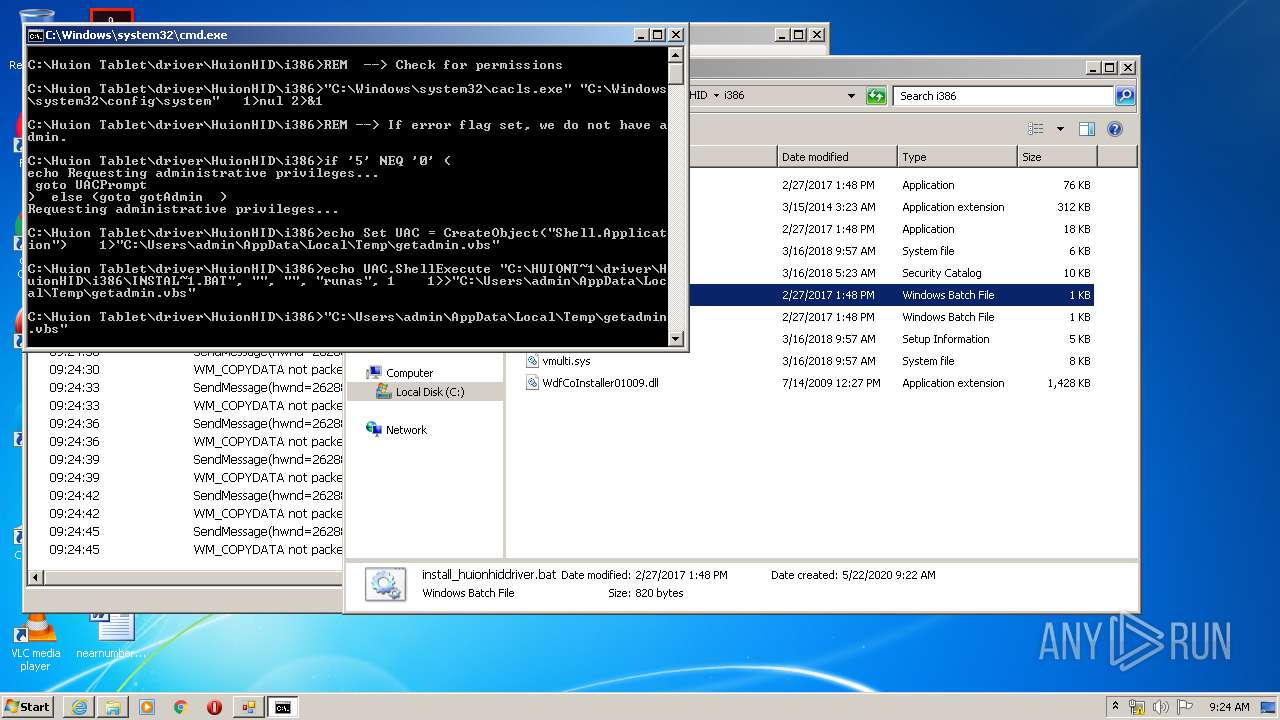Open the network-style app taskbar button

click(248, 707)
